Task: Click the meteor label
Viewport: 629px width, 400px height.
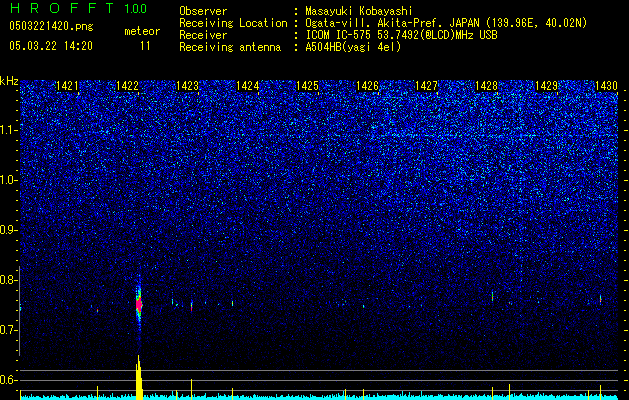Action: (142, 31)
